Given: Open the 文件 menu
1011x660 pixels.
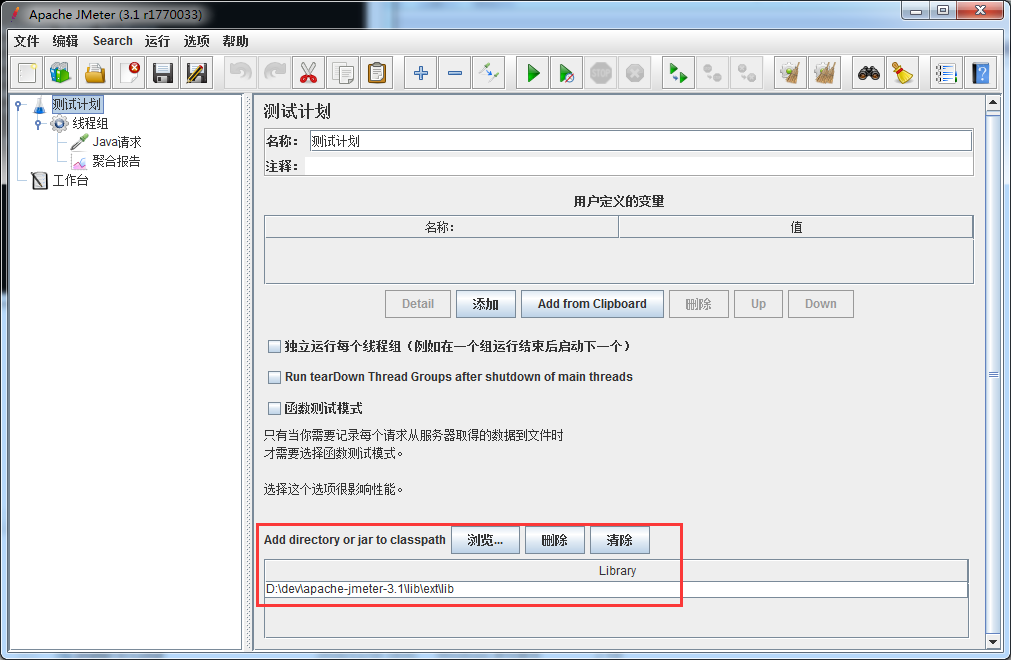Looking at the screenshot, I should (x=26, y=41).
